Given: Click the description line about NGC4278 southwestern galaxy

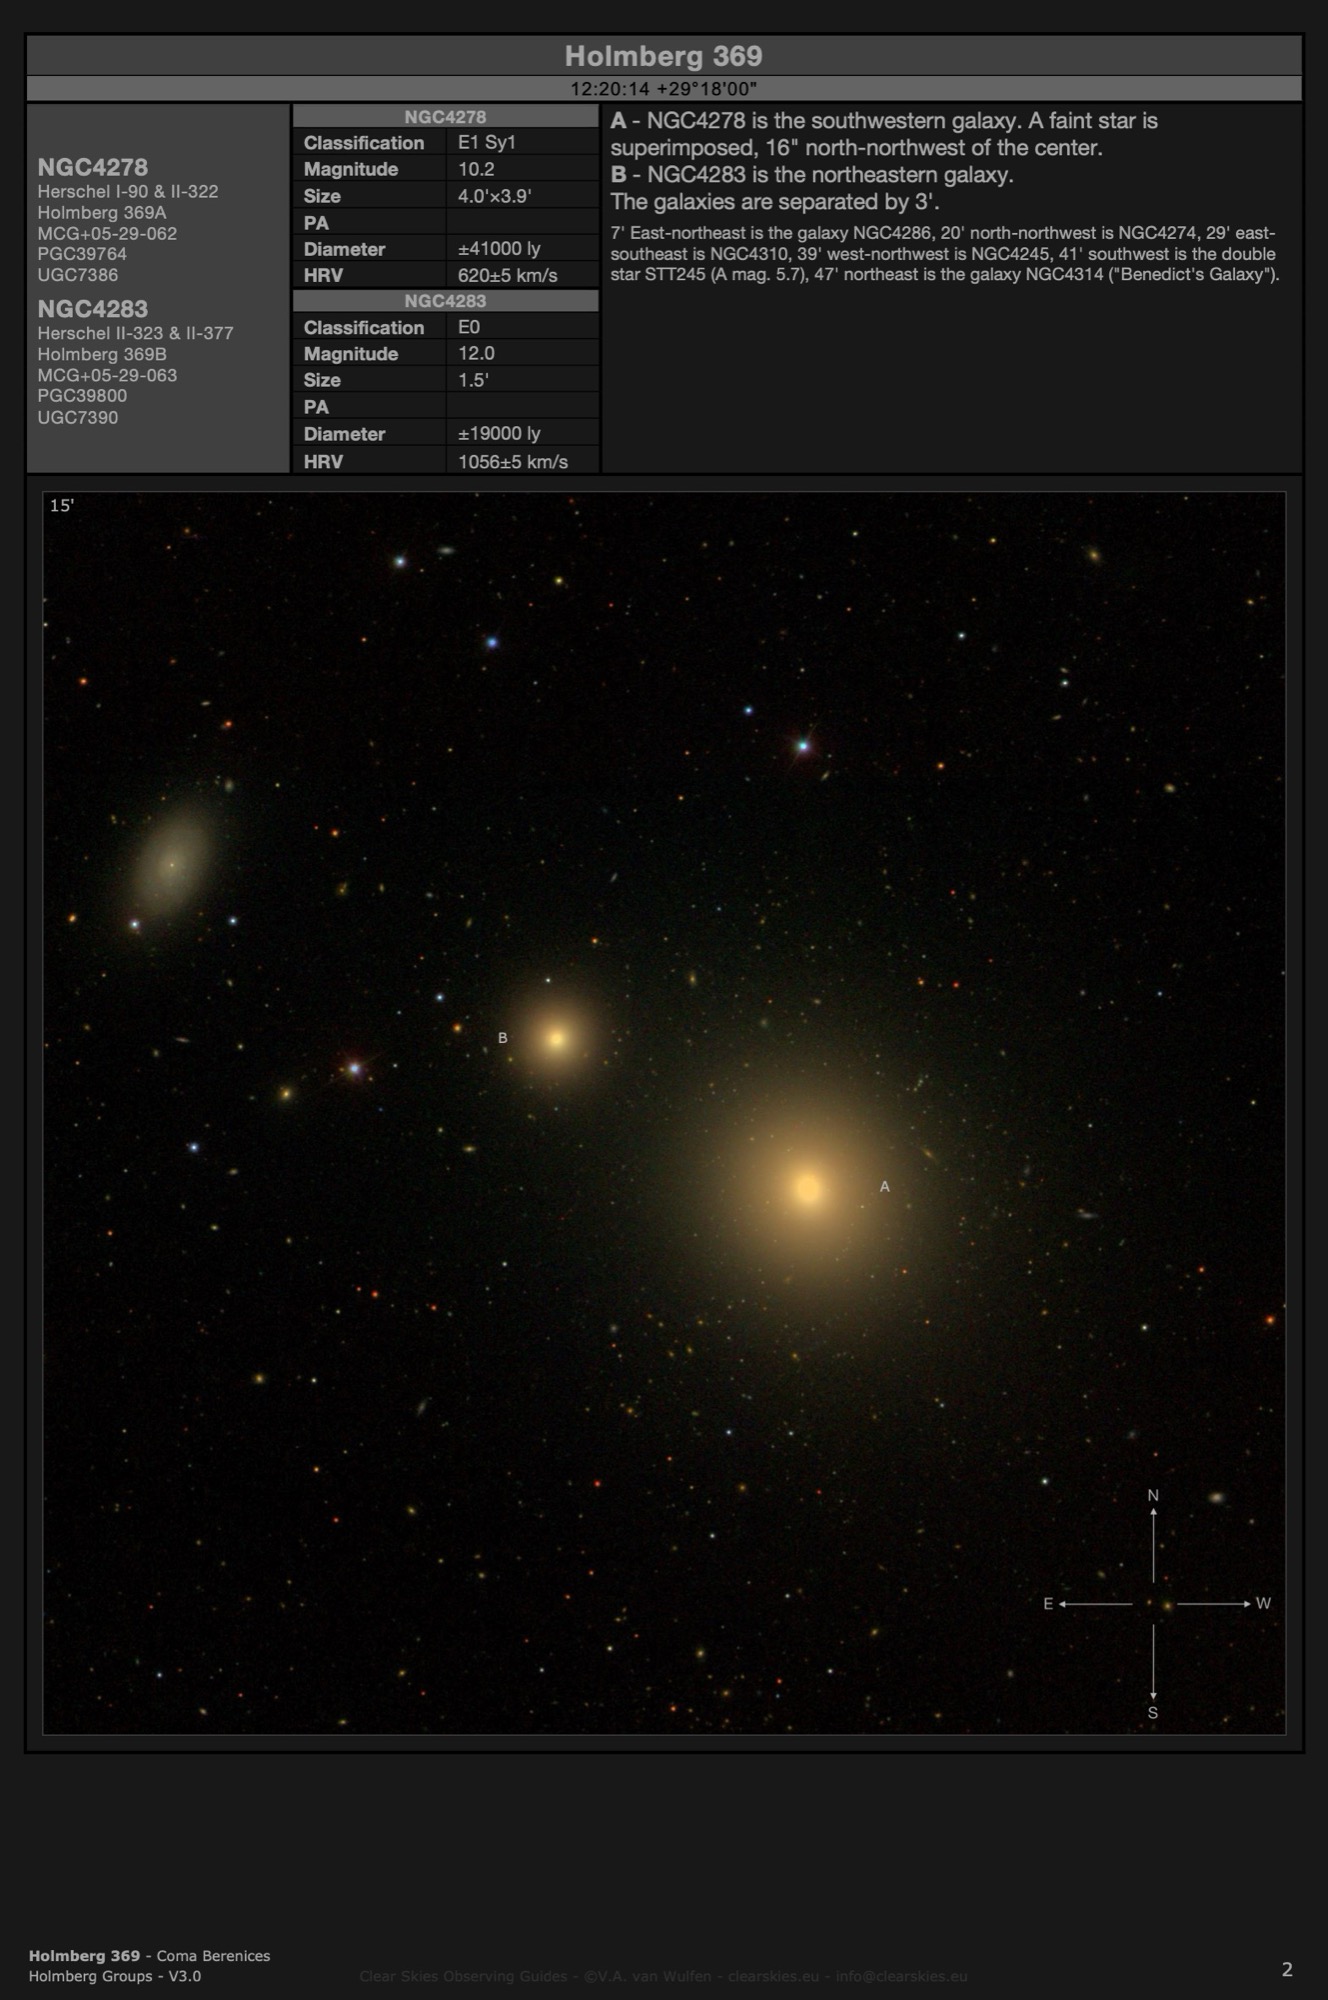Looking at the screenshot, I should pos(884,134).
